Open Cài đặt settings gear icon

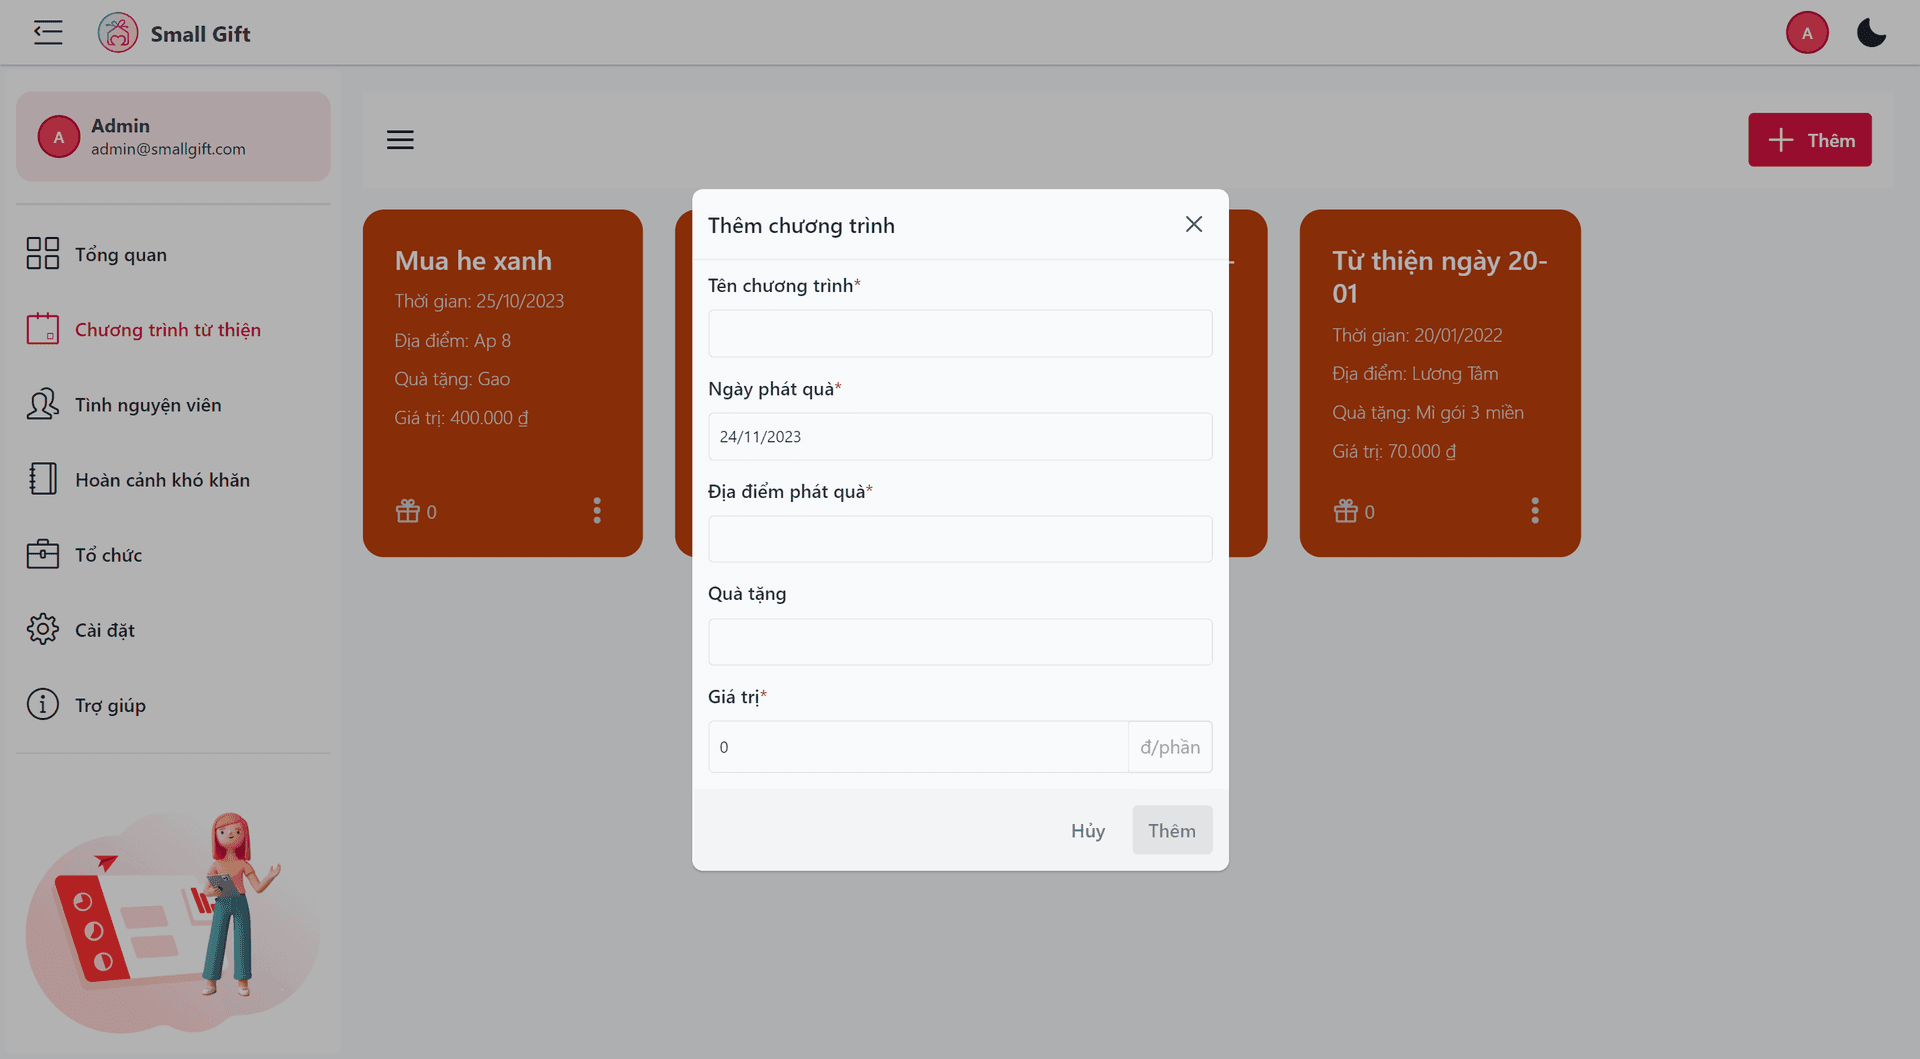42,629
